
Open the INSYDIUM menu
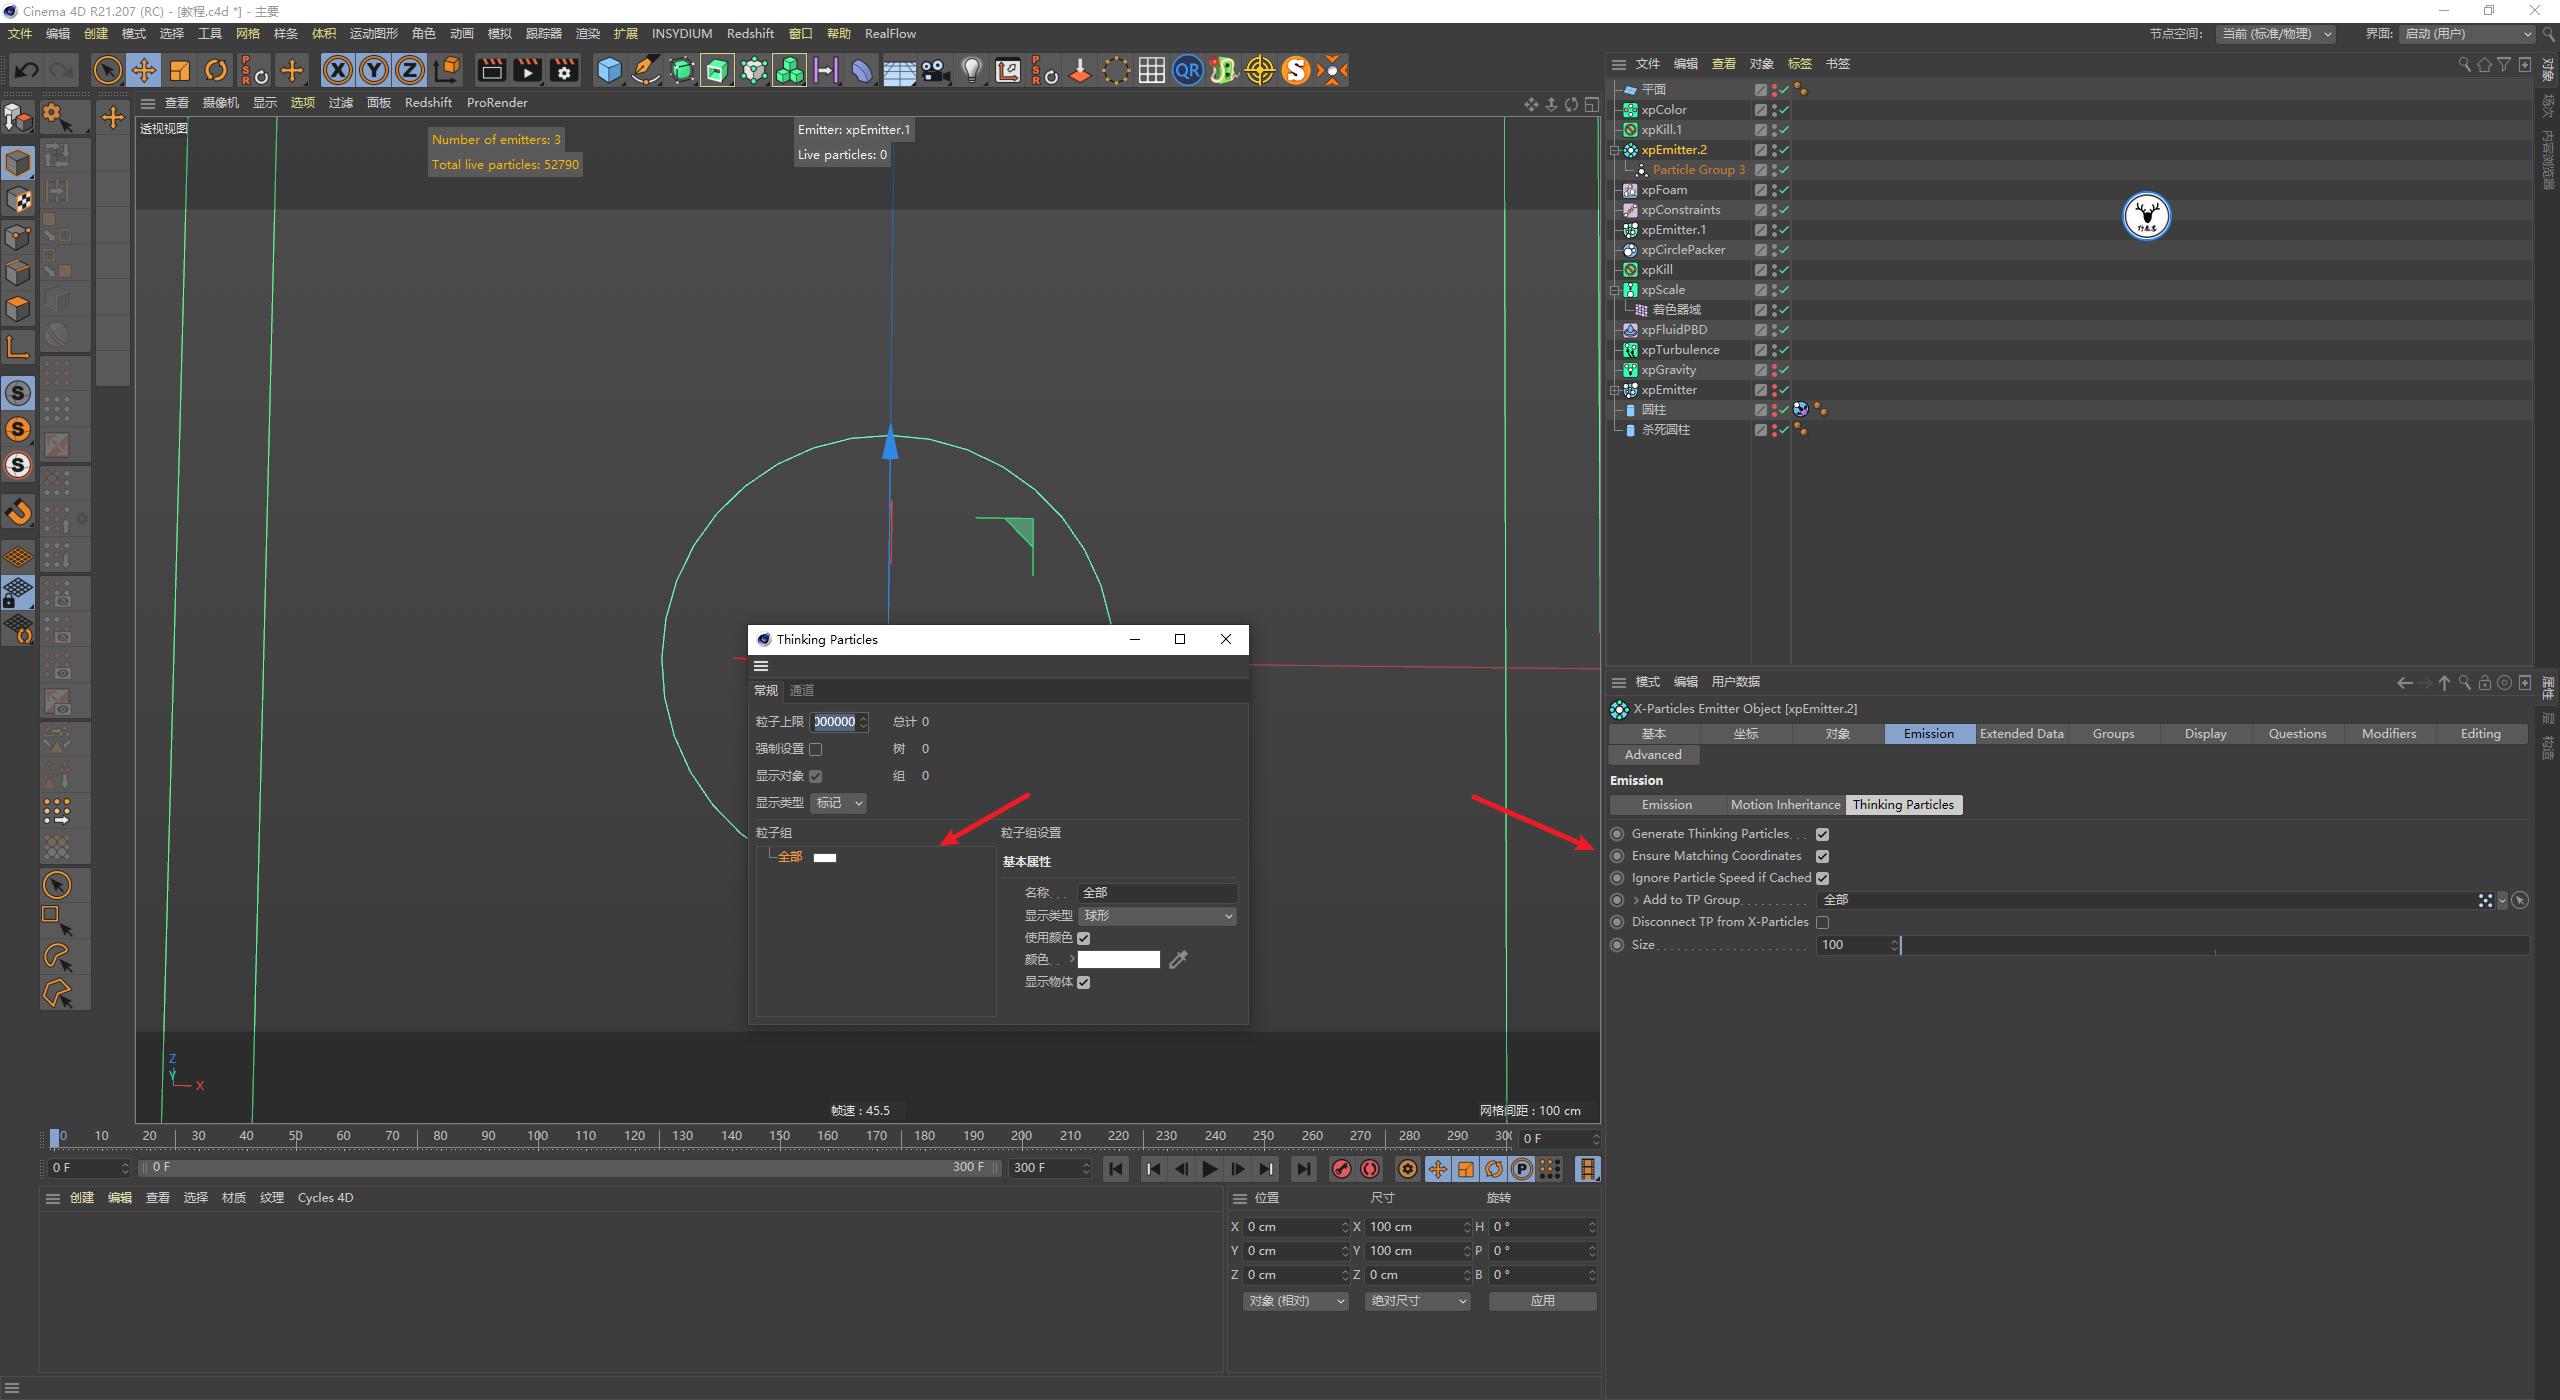pyautogui.click(x=681, y=33)
